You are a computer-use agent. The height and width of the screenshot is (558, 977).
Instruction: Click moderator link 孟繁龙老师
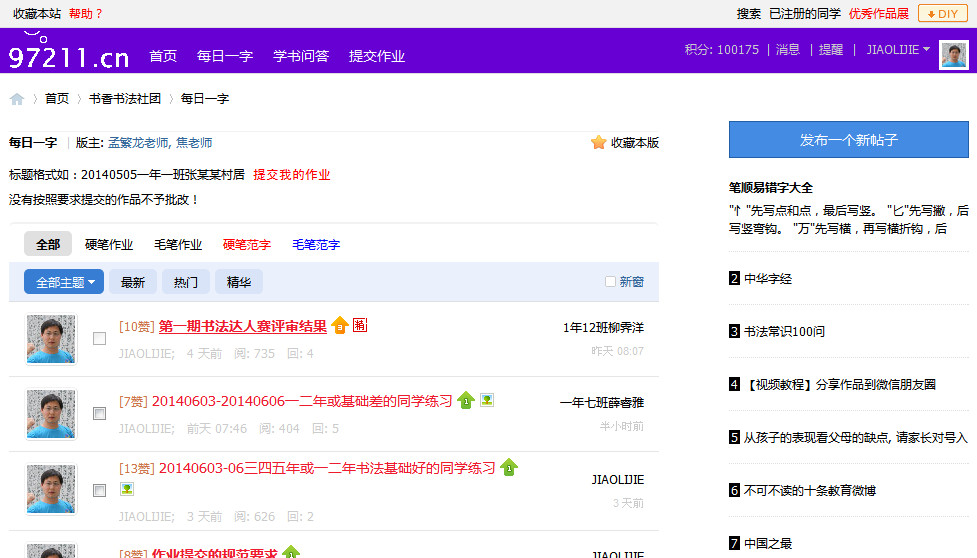pyautogui.click(x=138, y=143)
